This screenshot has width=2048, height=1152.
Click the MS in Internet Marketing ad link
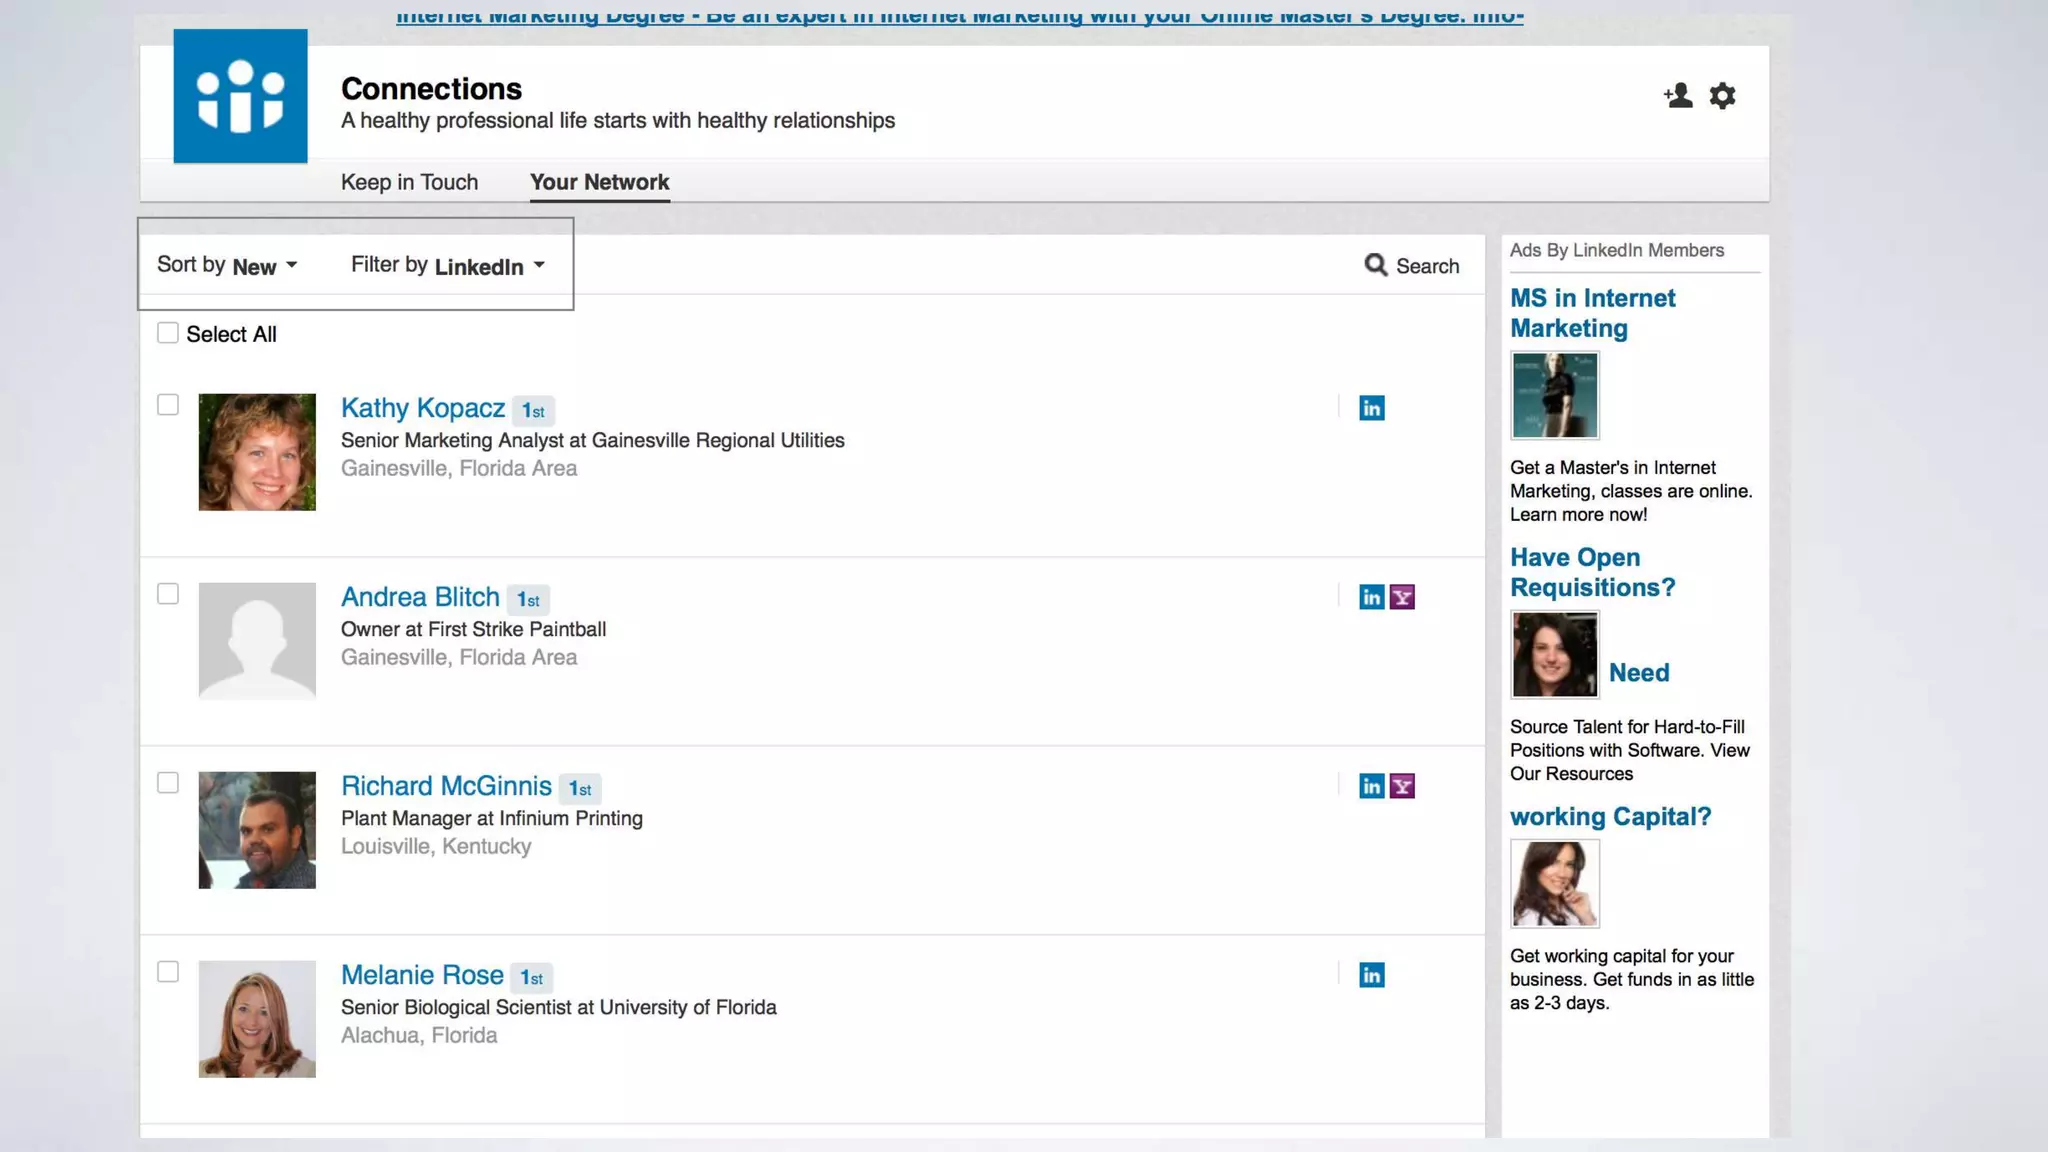tap(1592, 313)
